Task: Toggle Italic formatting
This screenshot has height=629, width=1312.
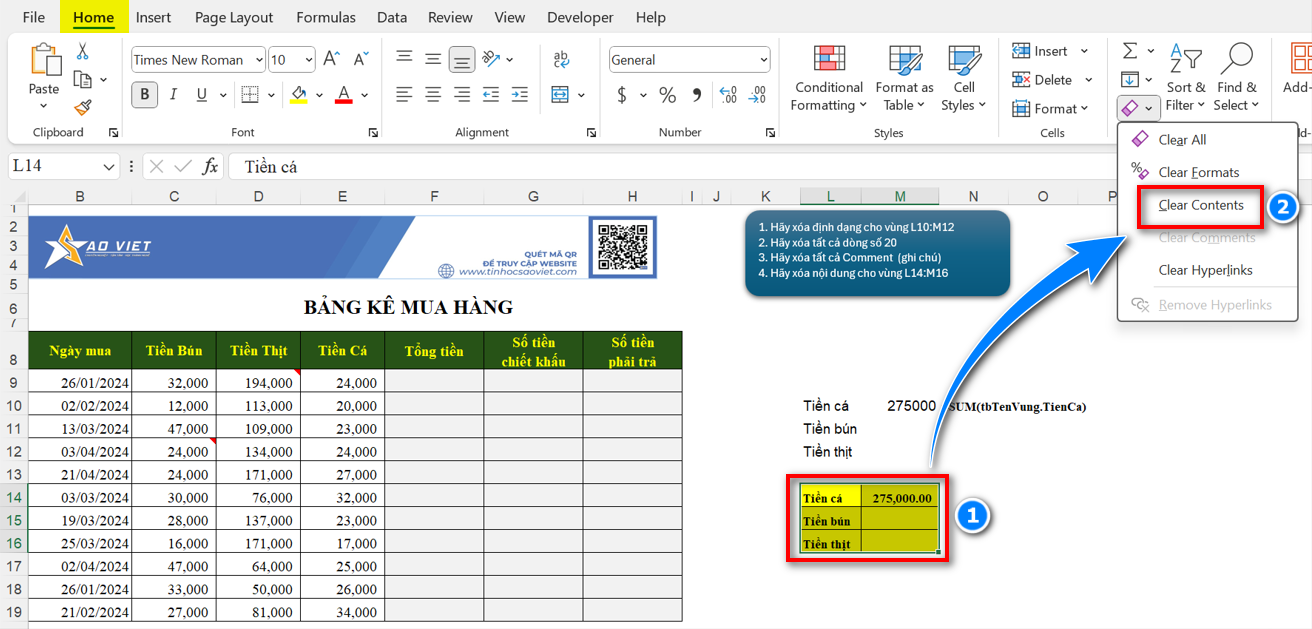Action: [x=173, y=95]
